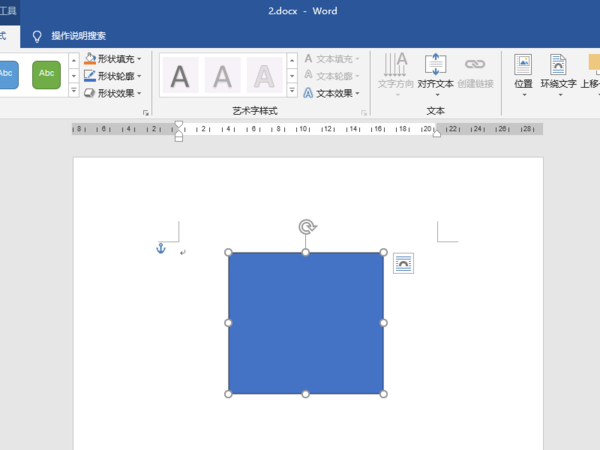Open the 形状效果 shape effects menu
This screenshot has width=600, height=450.
(113, 93)
